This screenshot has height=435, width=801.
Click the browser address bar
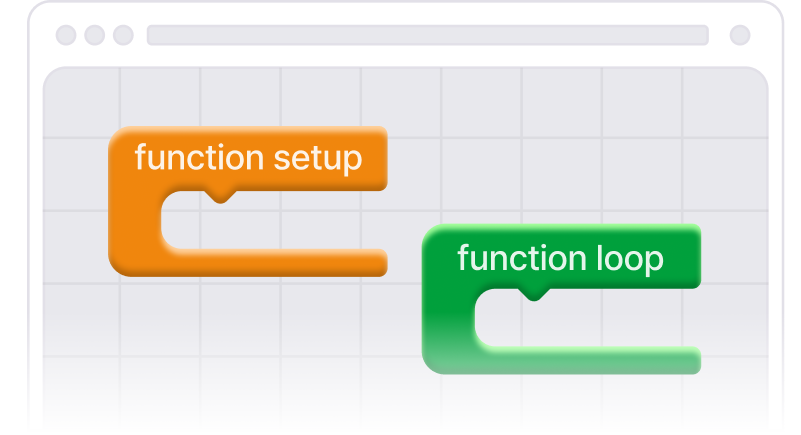click(x=427, y=36)
